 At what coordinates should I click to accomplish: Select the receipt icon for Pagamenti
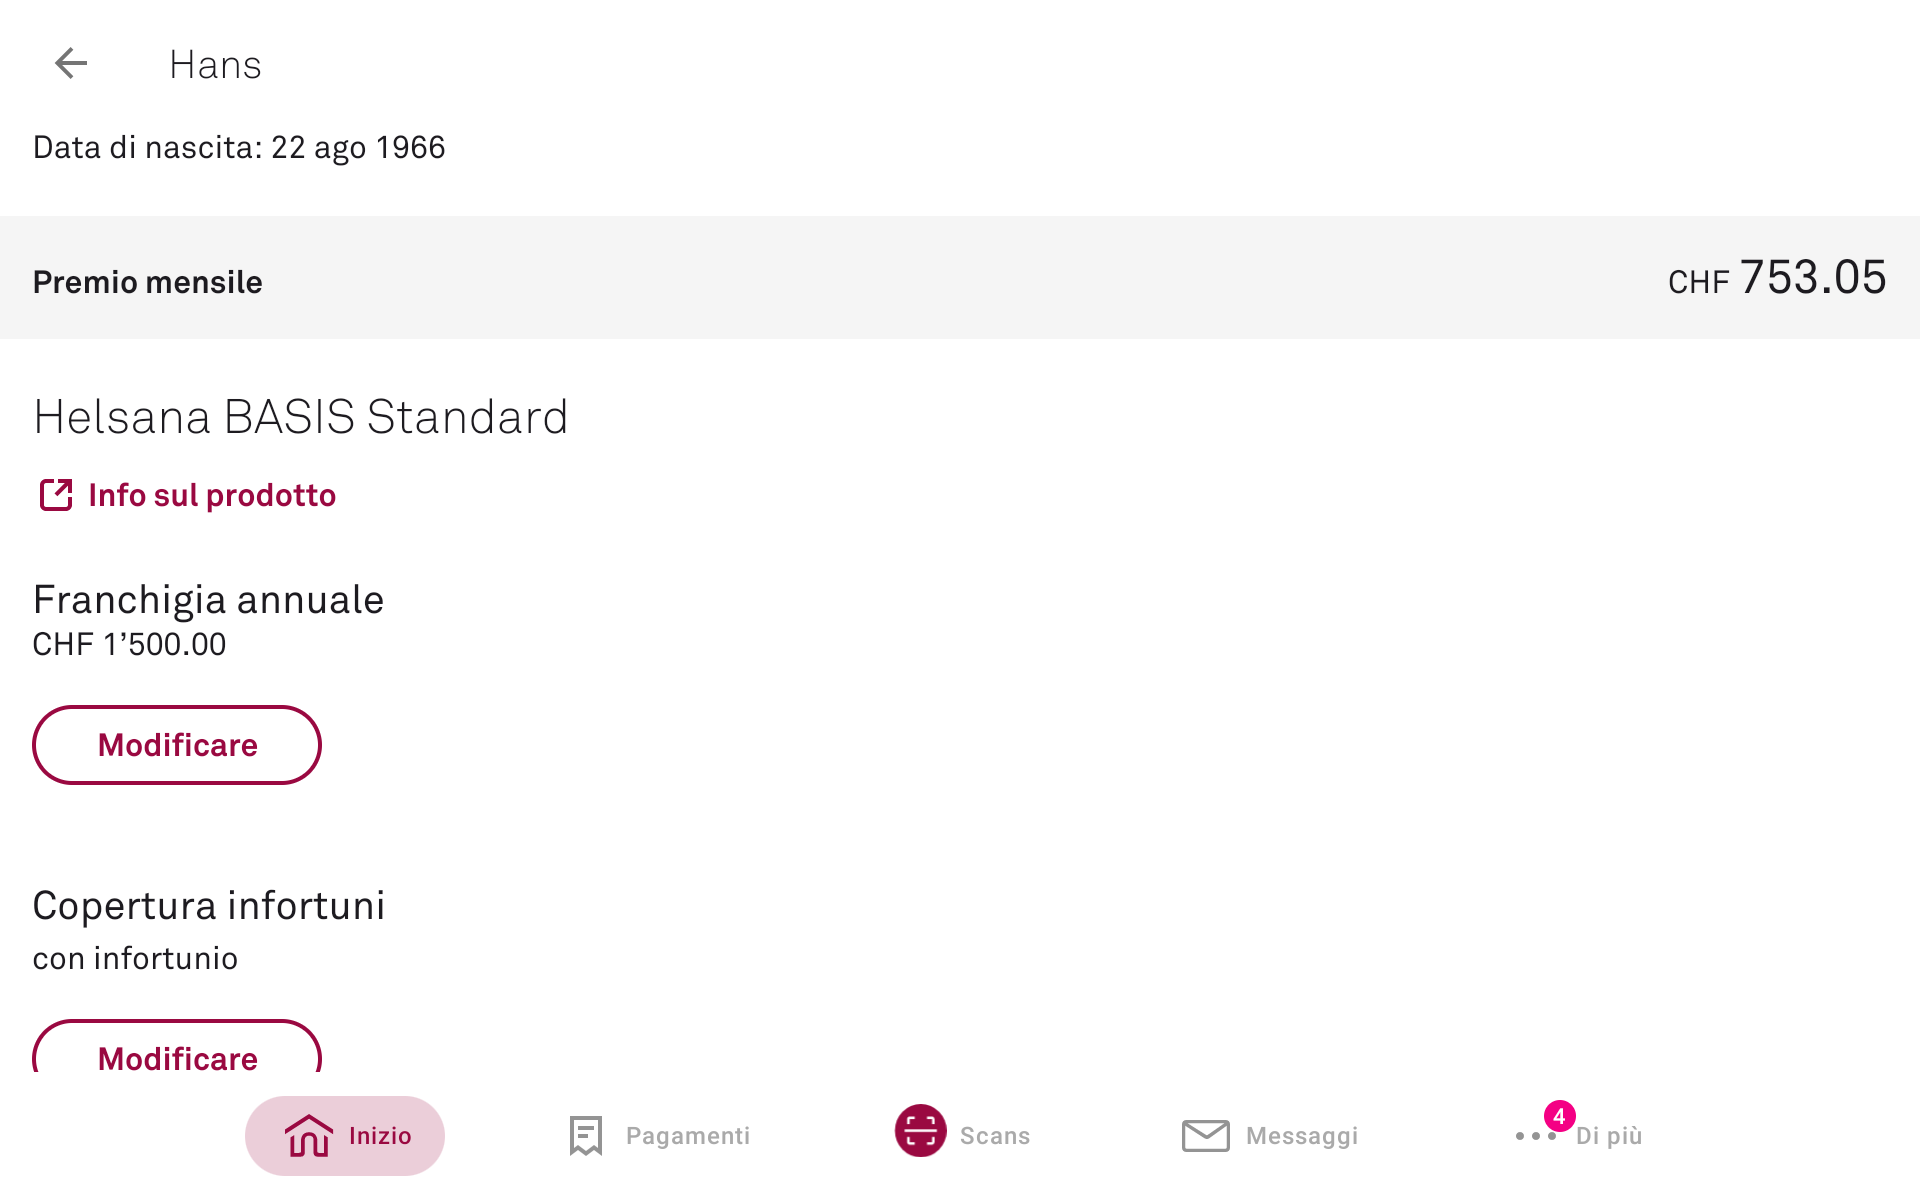pos(586,1136)
